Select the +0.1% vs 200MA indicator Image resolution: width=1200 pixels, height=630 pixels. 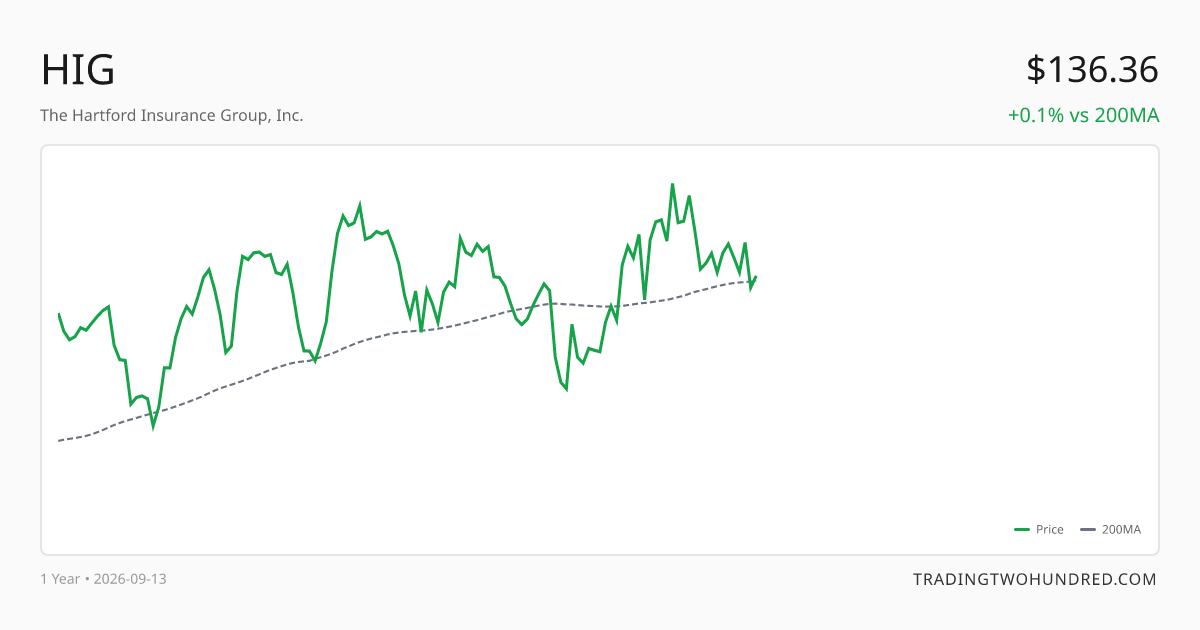(x=1084, y=115)
